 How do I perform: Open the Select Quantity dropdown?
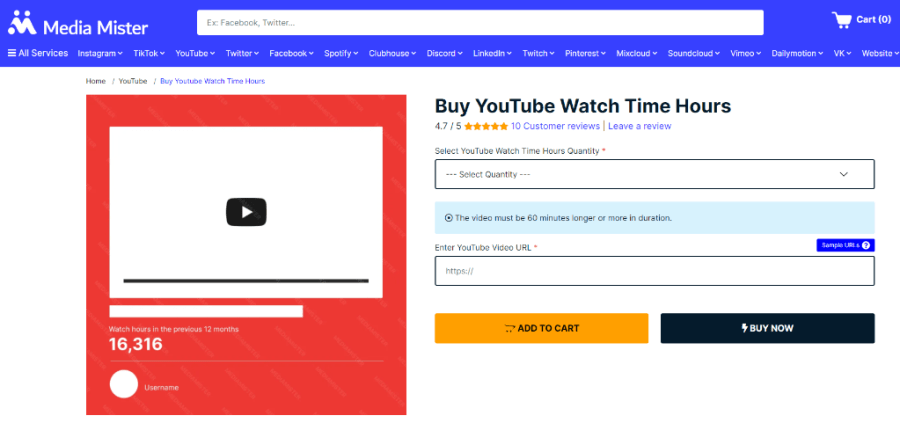654,174
